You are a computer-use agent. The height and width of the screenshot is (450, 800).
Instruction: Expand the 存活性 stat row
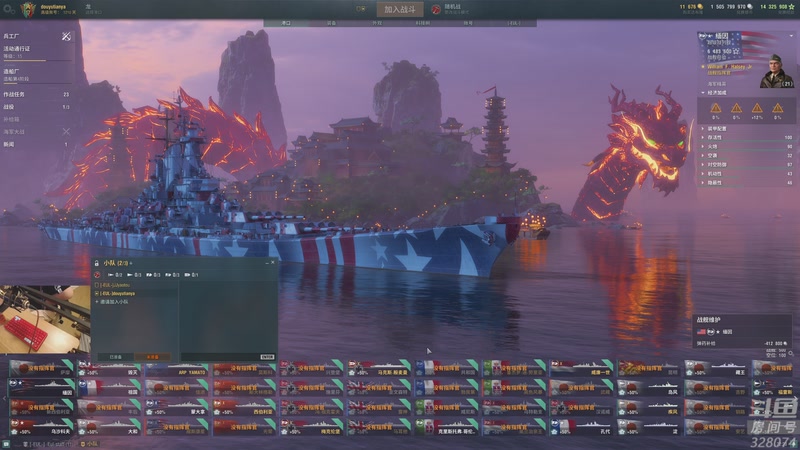coord(746,137)
